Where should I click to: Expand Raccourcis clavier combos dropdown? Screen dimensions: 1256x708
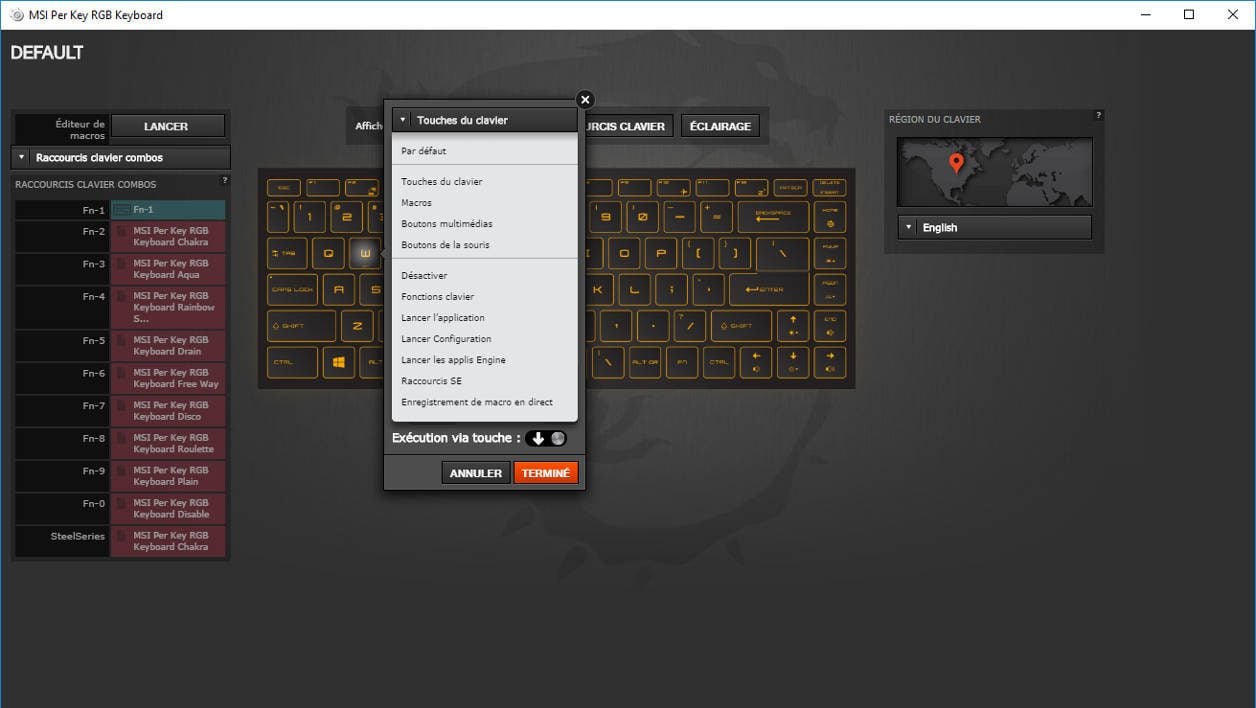click(x=120, y=158)
